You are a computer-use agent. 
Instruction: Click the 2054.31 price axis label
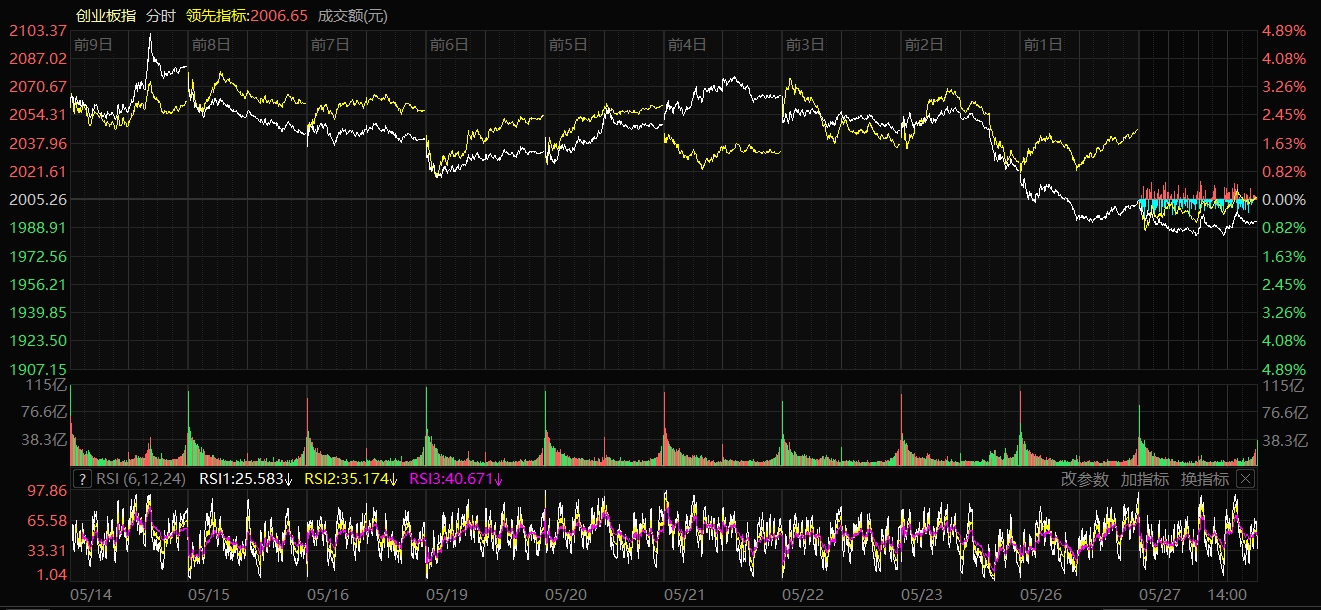pos(36,115)
